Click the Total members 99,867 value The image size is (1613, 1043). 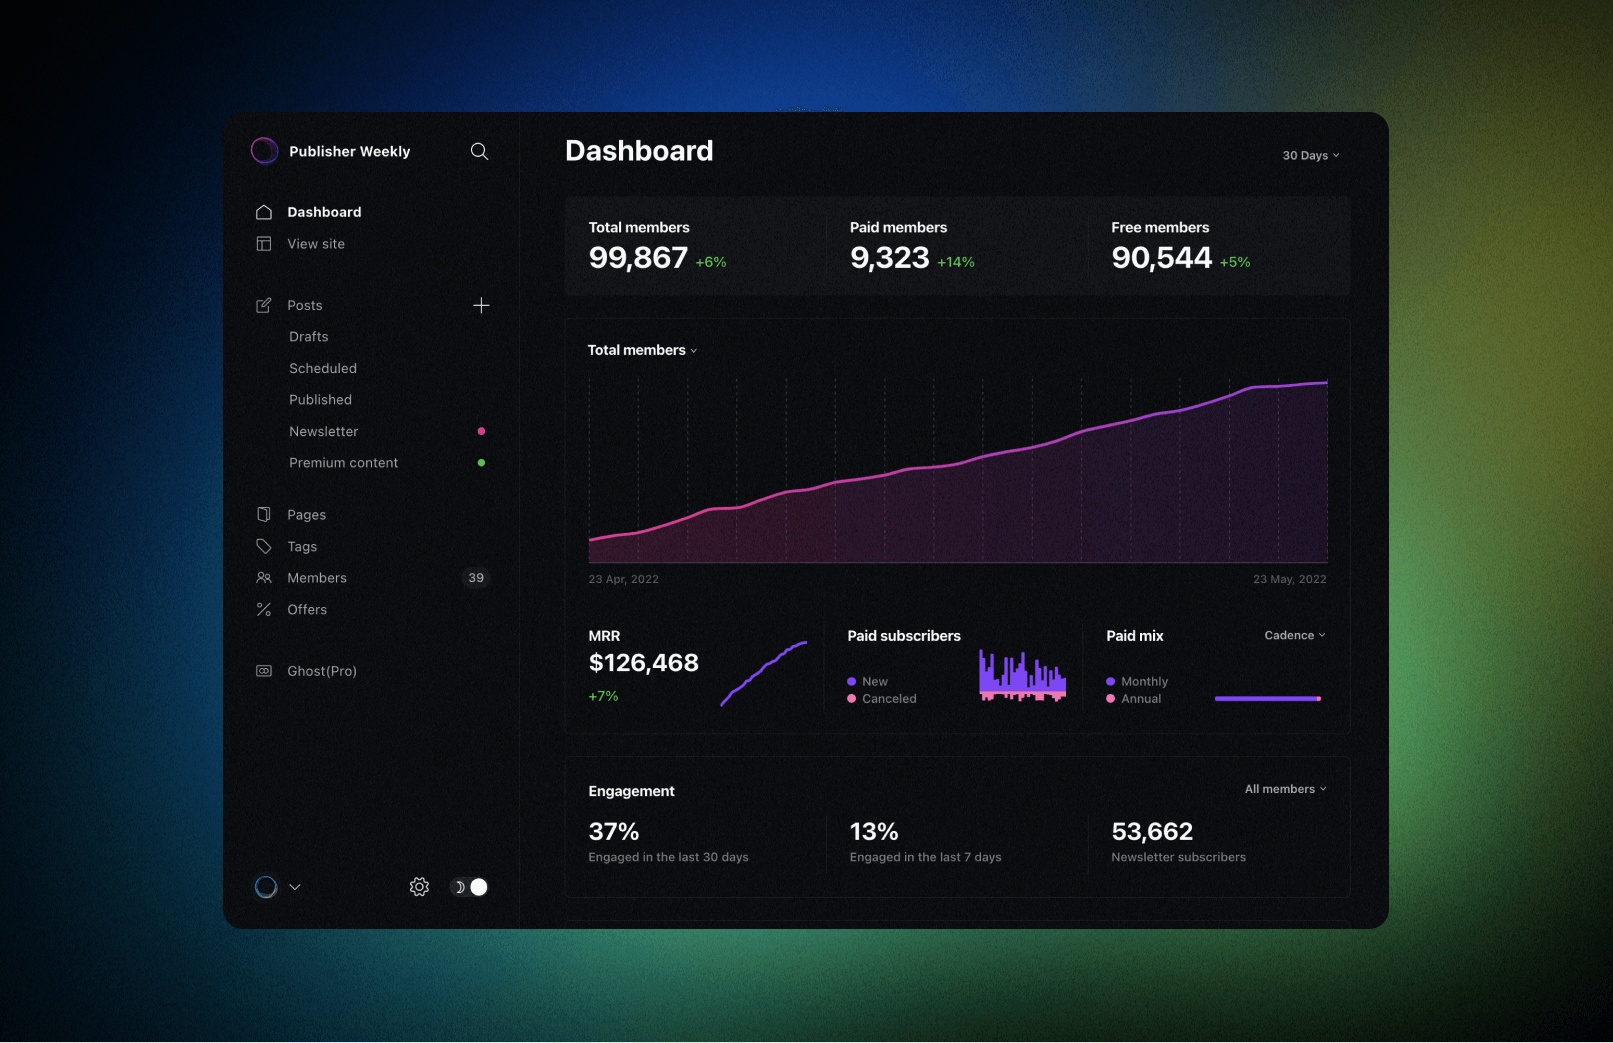638,258
